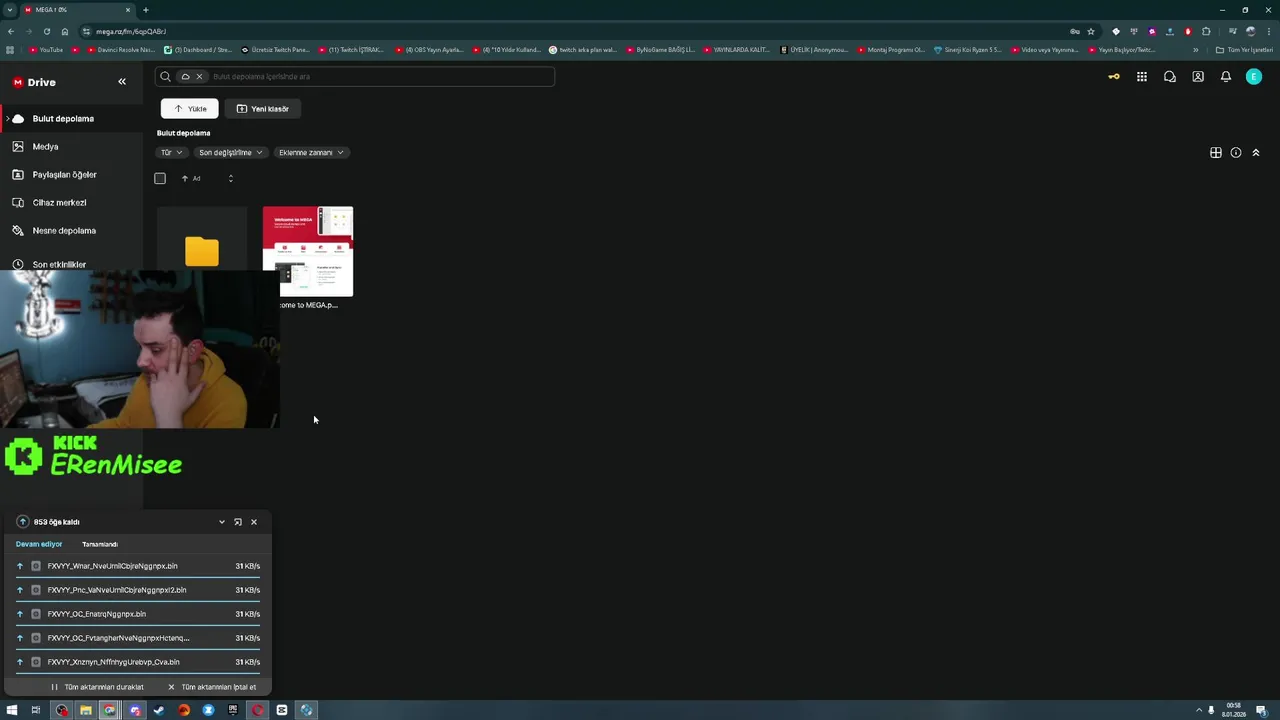Open a new browser tab
This screenshot has width=1280, height=720.
[x=146, y=10]
